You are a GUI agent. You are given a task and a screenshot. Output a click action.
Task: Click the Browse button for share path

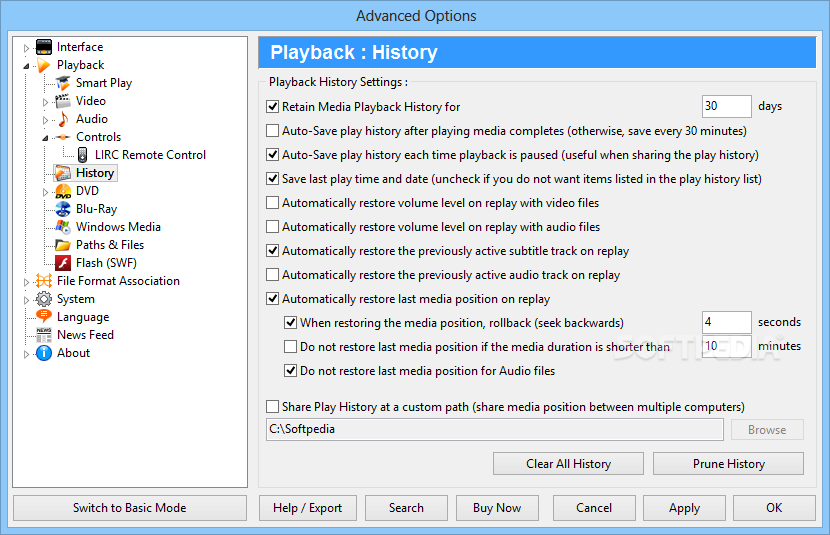(767, 430)
